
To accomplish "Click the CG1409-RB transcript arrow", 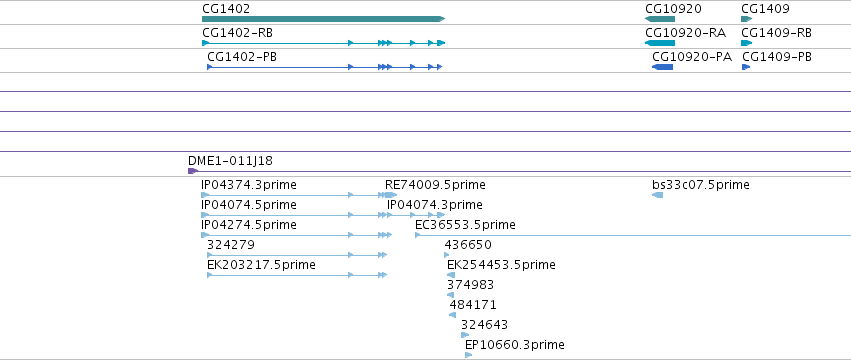I will (x=747, y=43).
